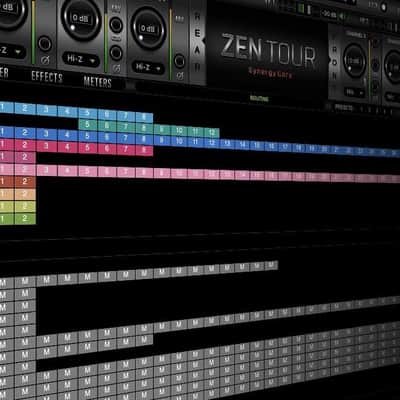
Task: Select slot 5 in the teal routing row
Action: tap(87, 124)
